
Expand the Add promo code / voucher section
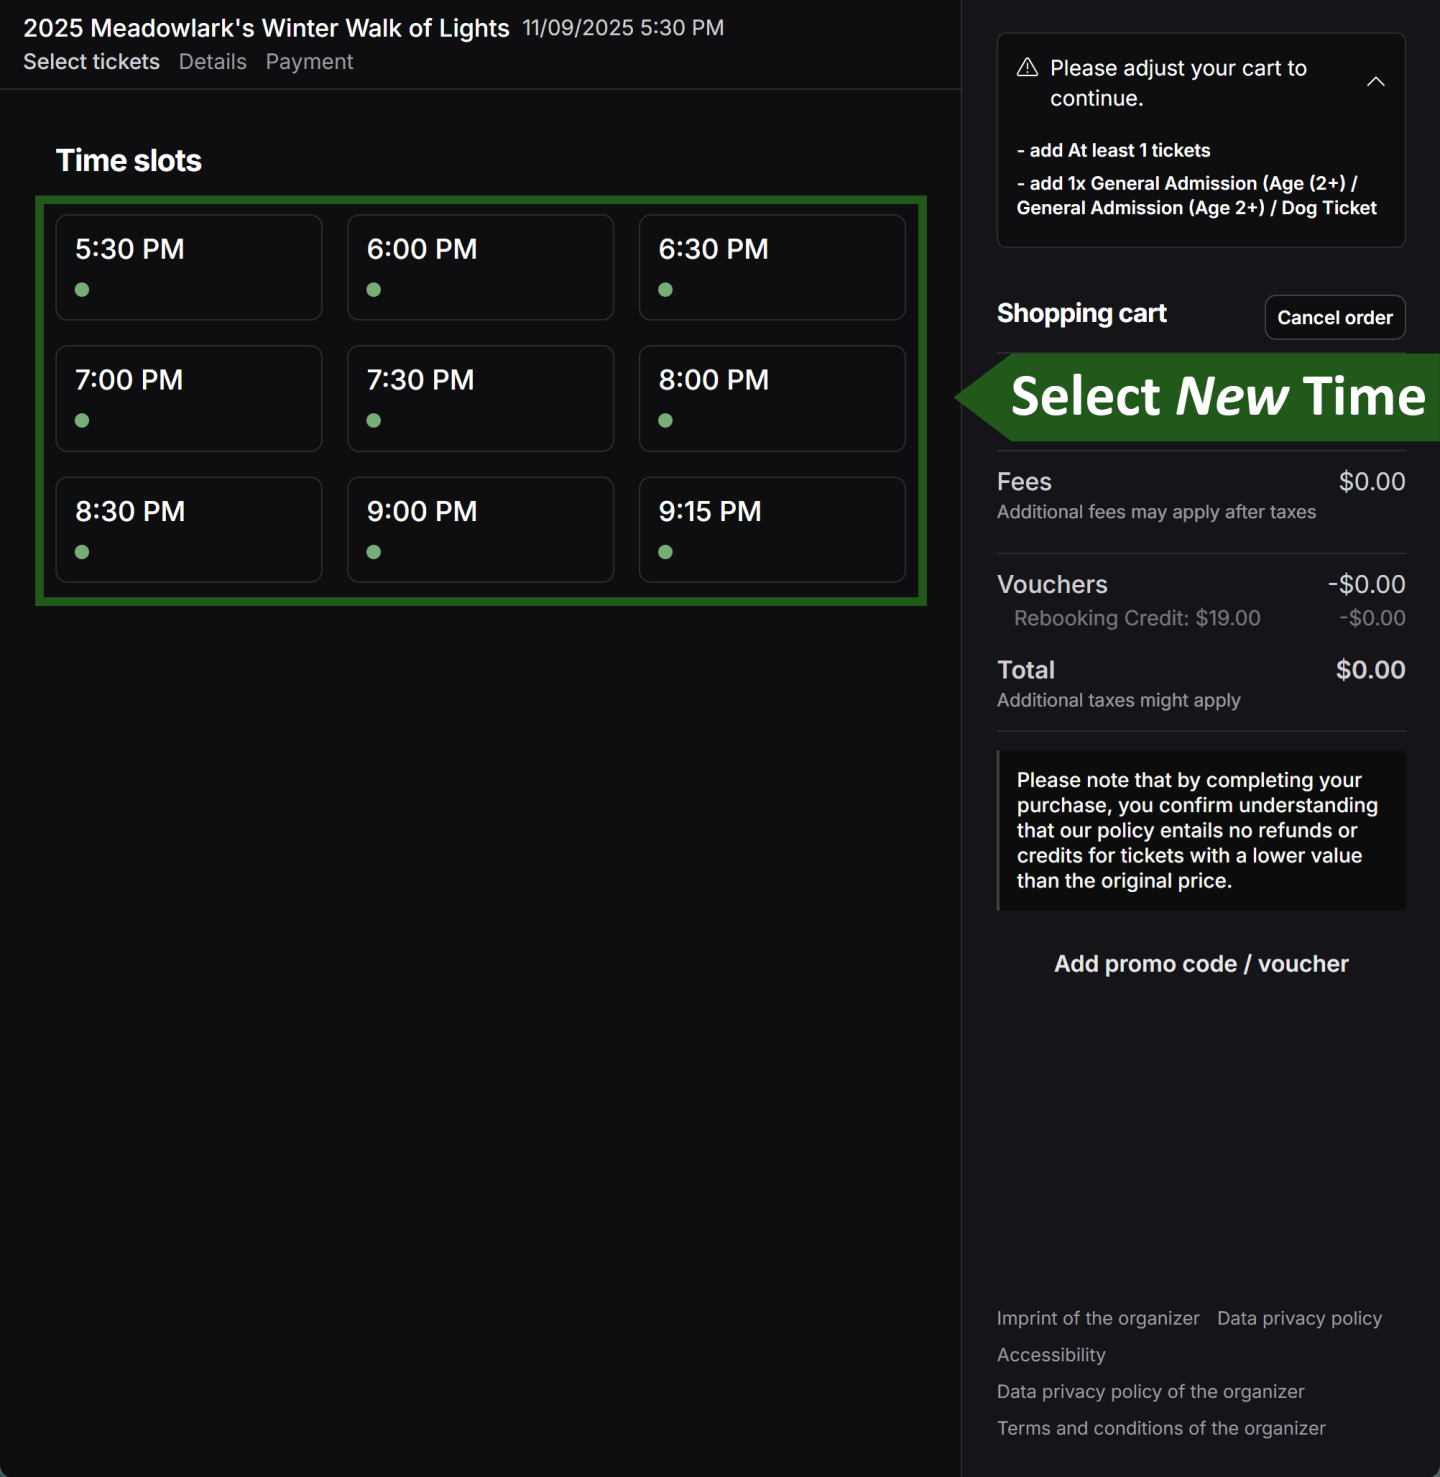tap(1200, 963)
